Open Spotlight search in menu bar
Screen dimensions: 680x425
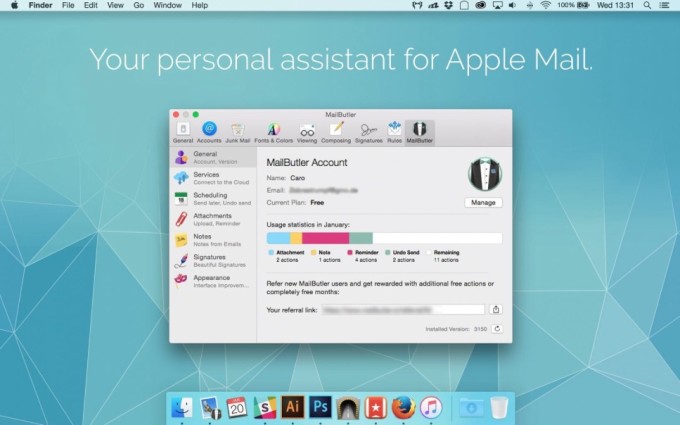[647, 5]
